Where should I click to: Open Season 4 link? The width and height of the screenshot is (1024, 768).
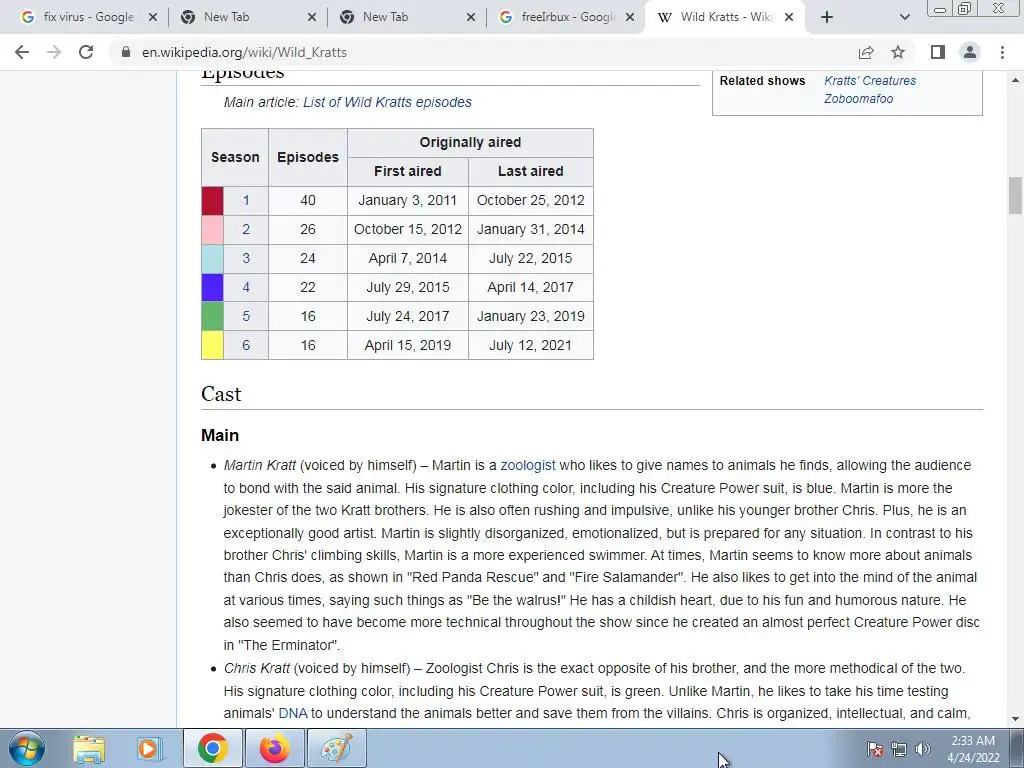(x=246, y=287)
